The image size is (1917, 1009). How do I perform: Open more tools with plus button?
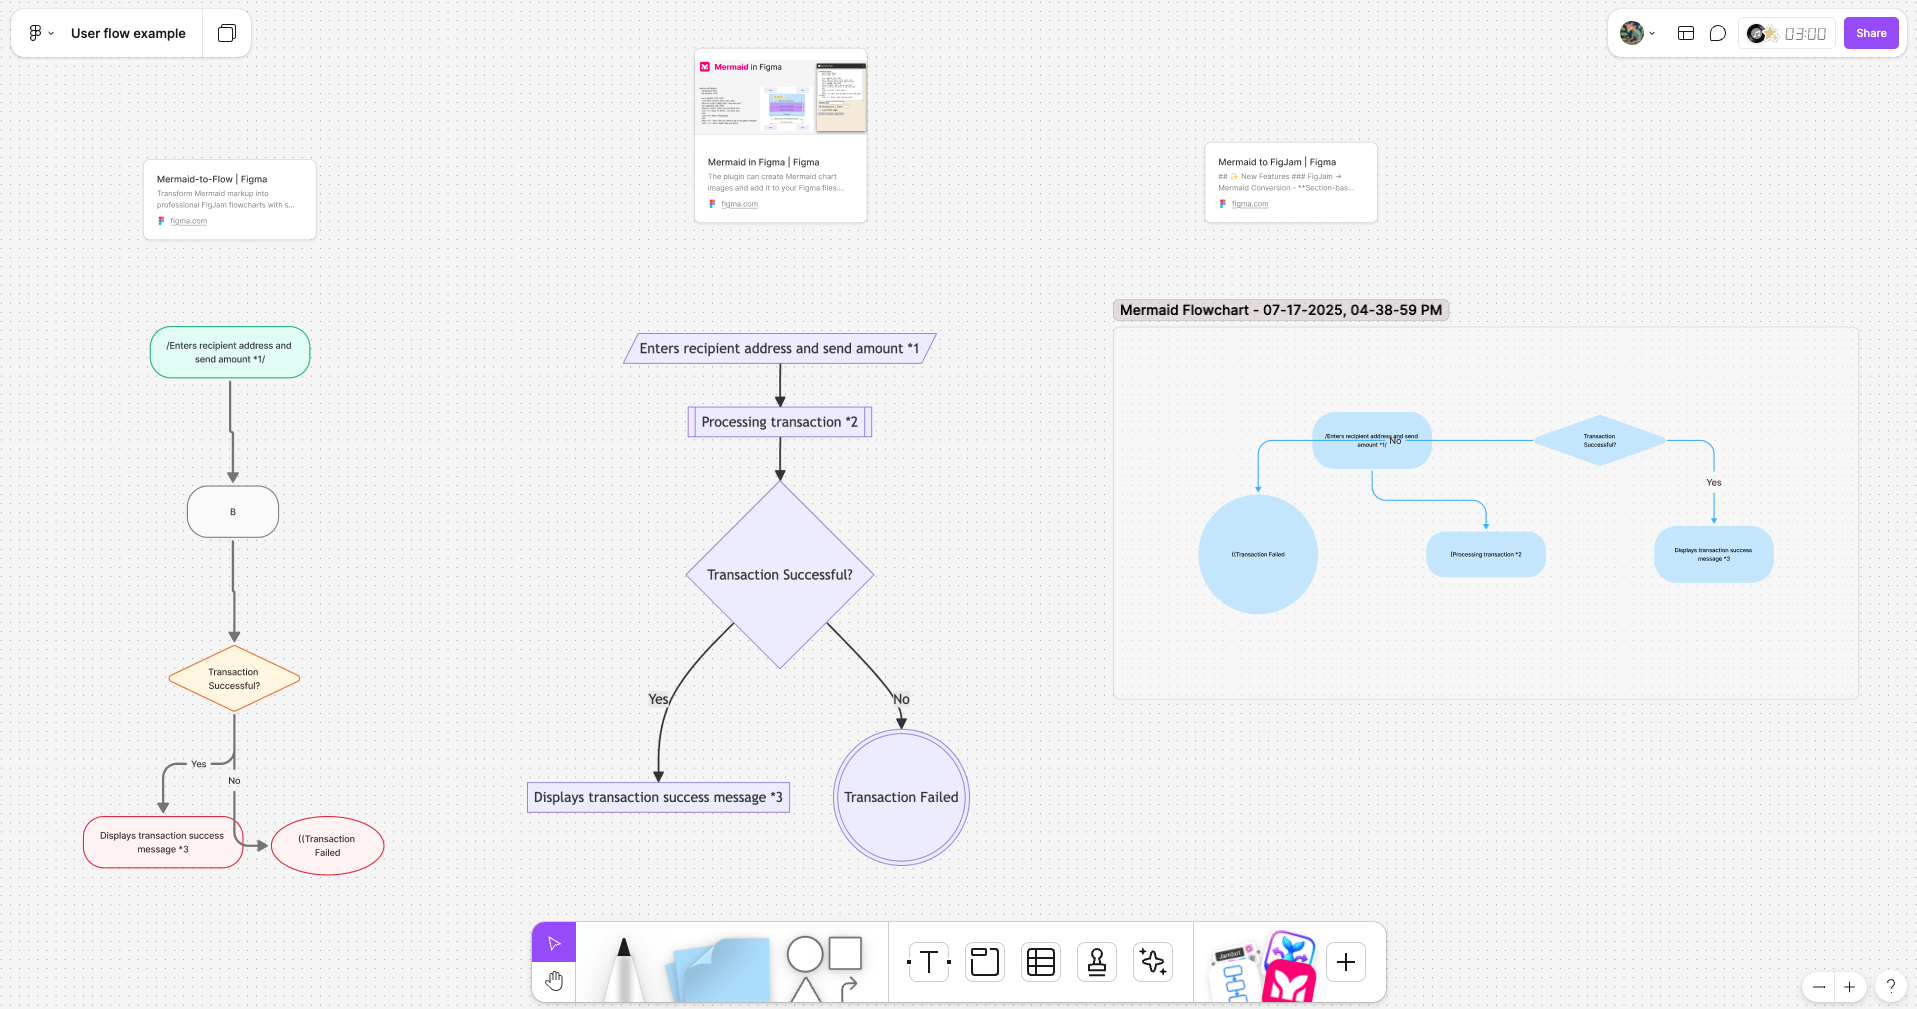pos(1345,962)
